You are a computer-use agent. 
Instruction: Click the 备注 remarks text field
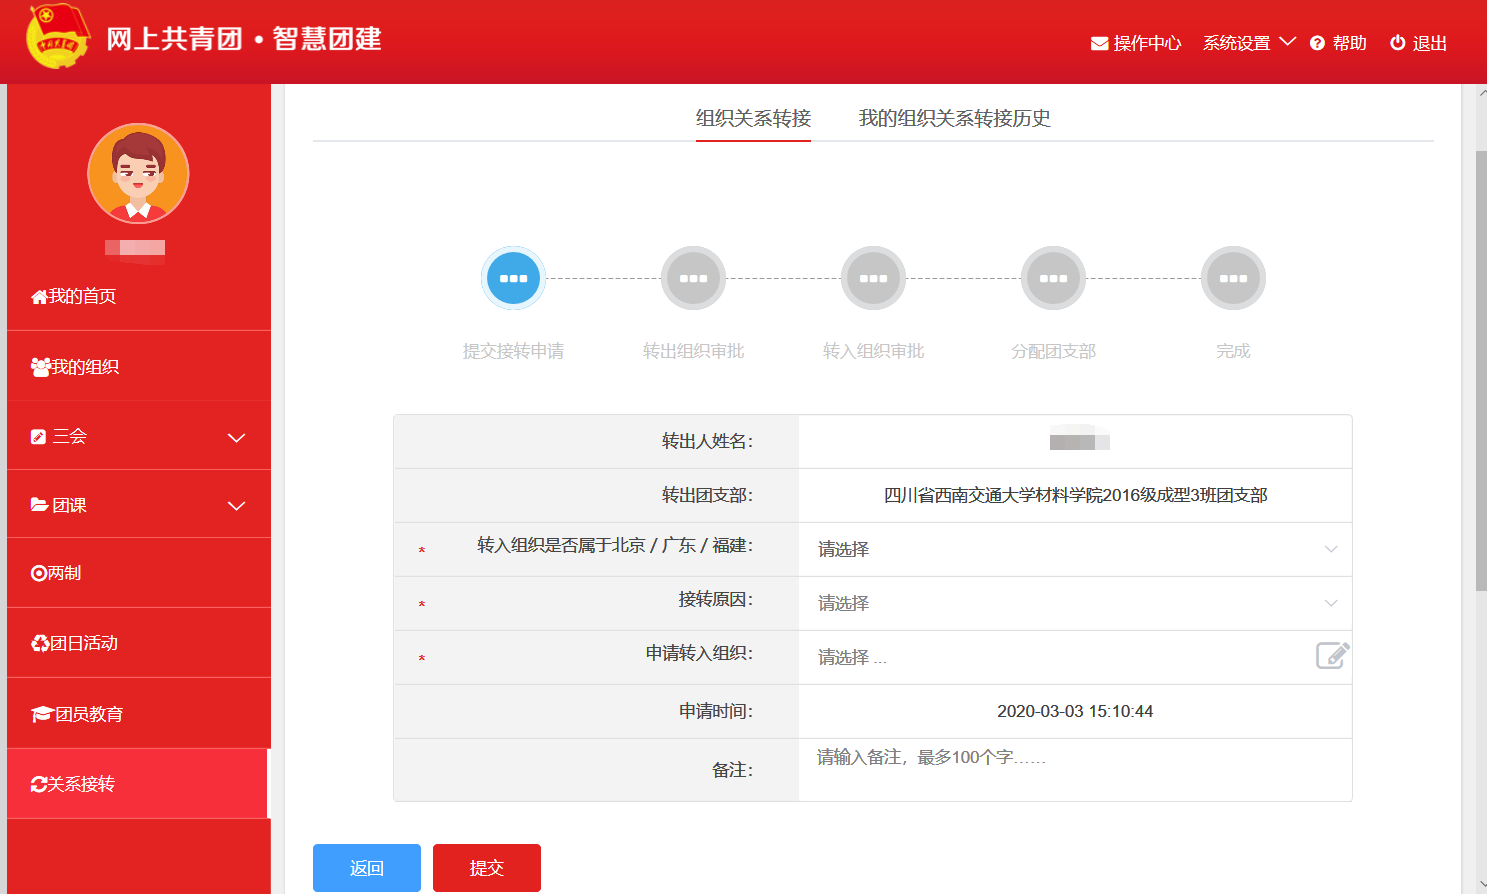tap(1075, 769)
